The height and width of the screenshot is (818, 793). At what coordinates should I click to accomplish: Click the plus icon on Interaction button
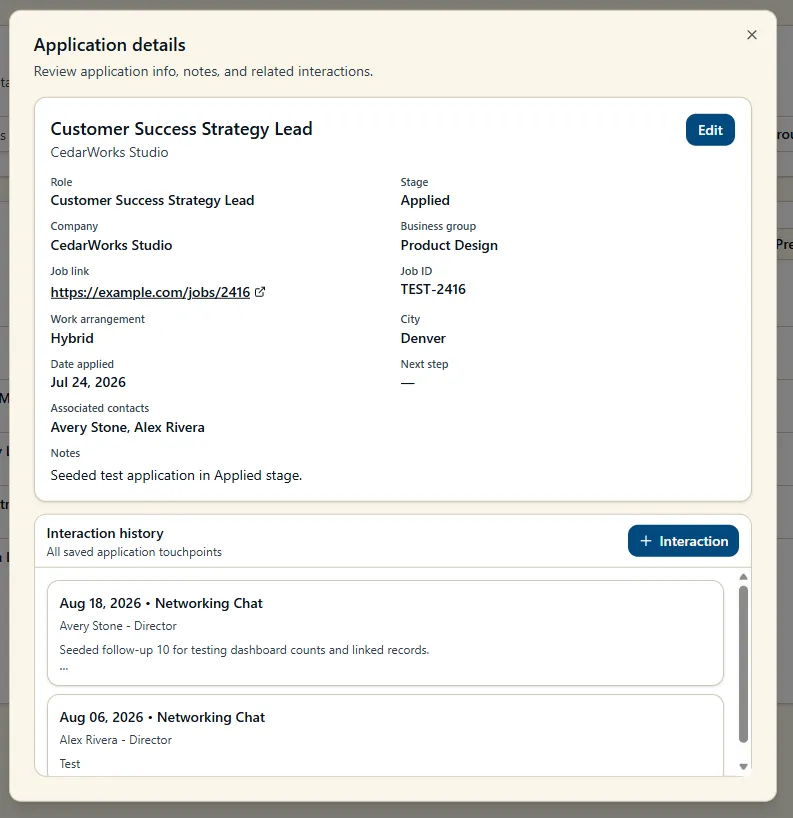pos(646,541)
